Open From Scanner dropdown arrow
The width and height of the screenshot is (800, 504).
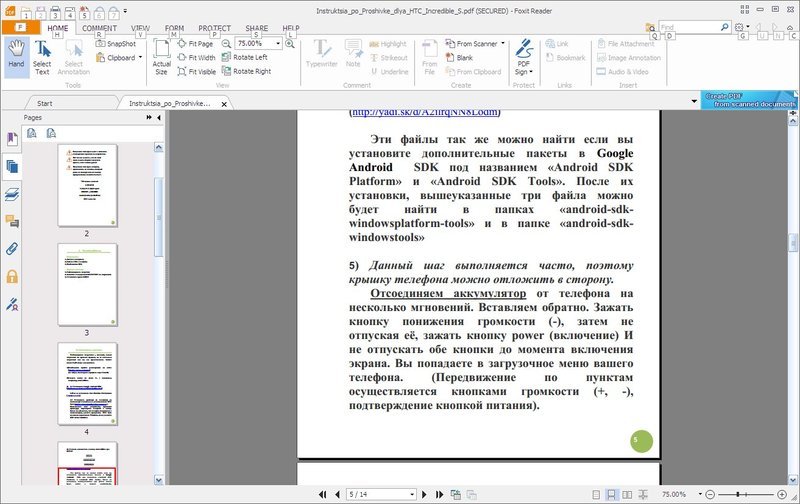503,44
